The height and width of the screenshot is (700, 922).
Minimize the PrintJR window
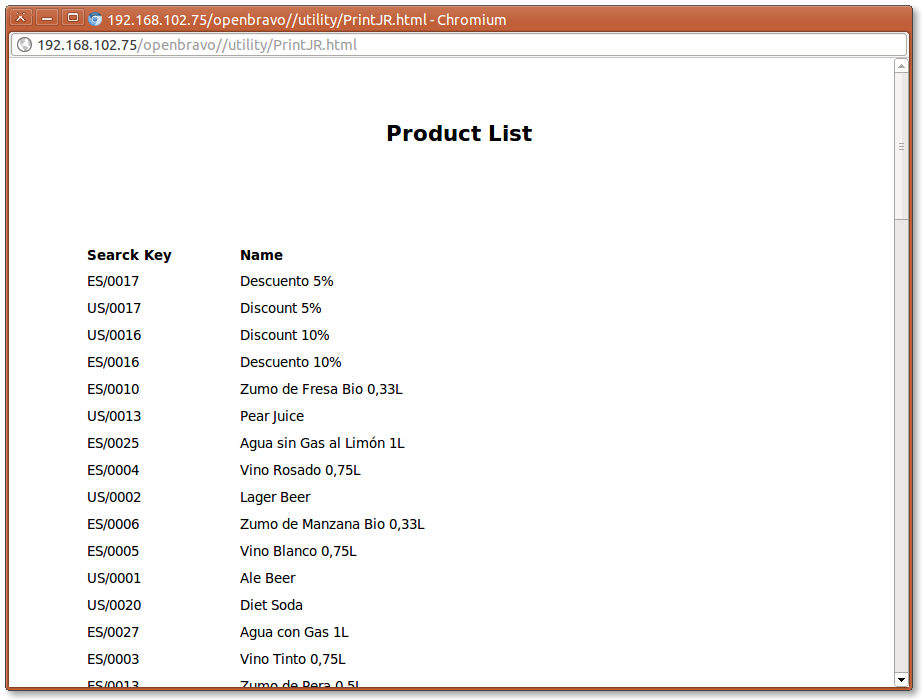(46, 18)
